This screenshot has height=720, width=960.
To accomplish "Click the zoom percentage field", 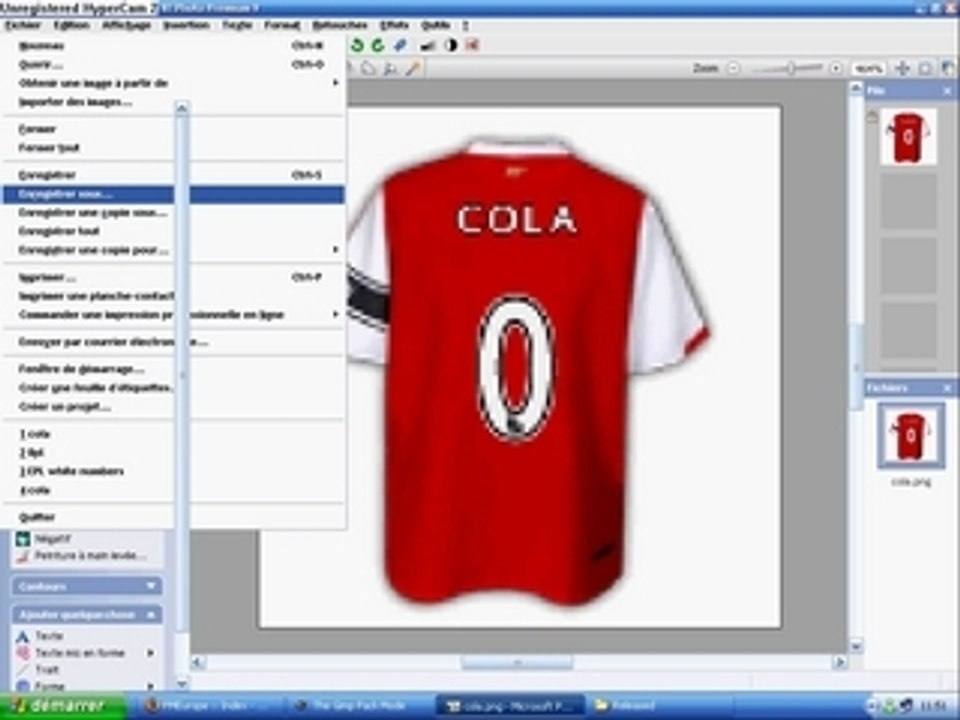I will (x=868, y=69).
